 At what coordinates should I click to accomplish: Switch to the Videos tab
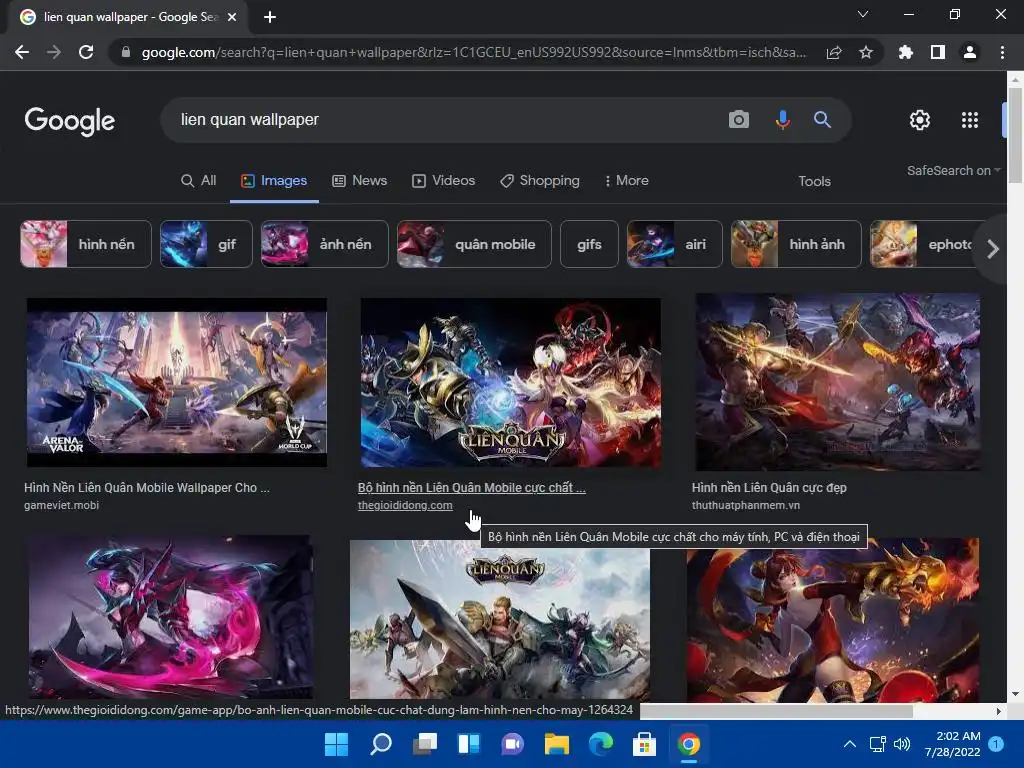tap(443, 180)
